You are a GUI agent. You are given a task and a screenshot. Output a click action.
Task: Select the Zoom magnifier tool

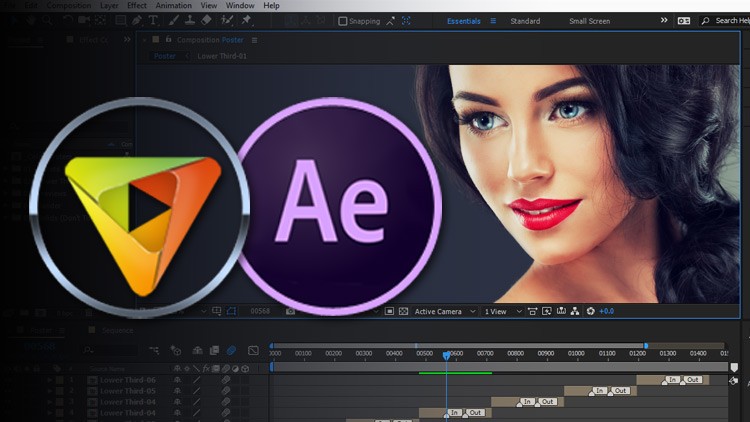(x=47, y=20)
